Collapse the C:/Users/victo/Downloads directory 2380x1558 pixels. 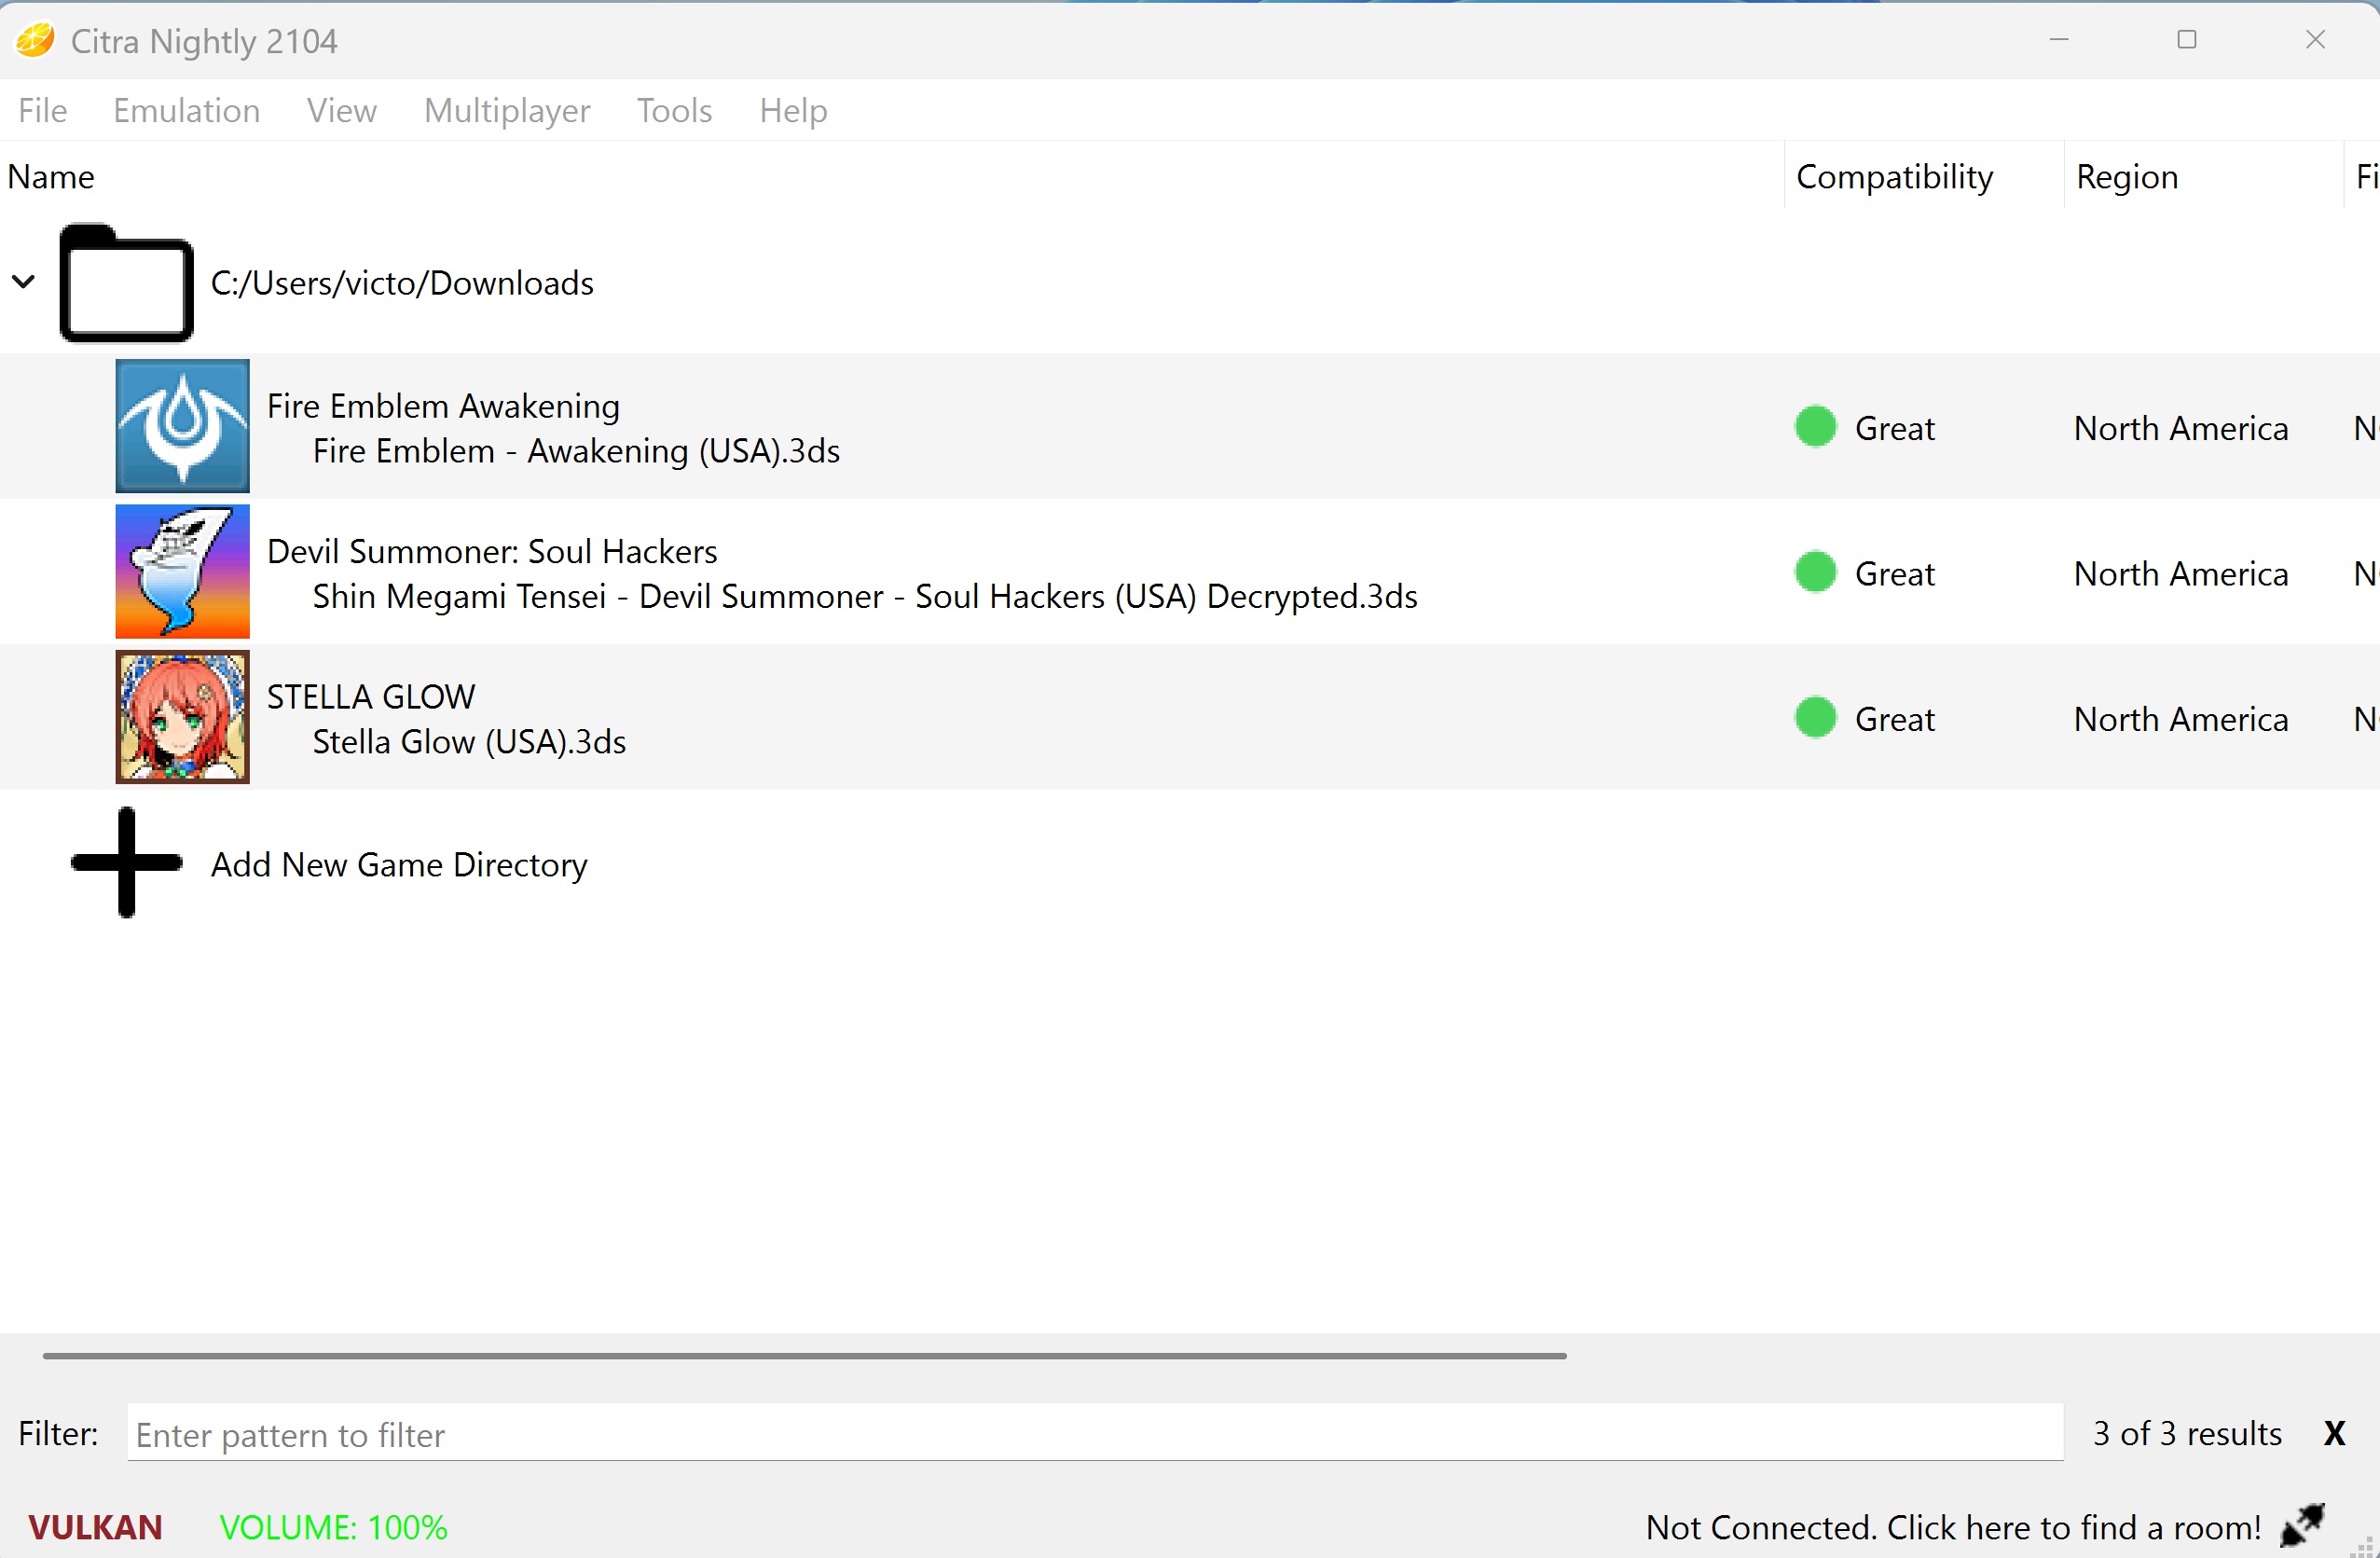click(24, 283)
